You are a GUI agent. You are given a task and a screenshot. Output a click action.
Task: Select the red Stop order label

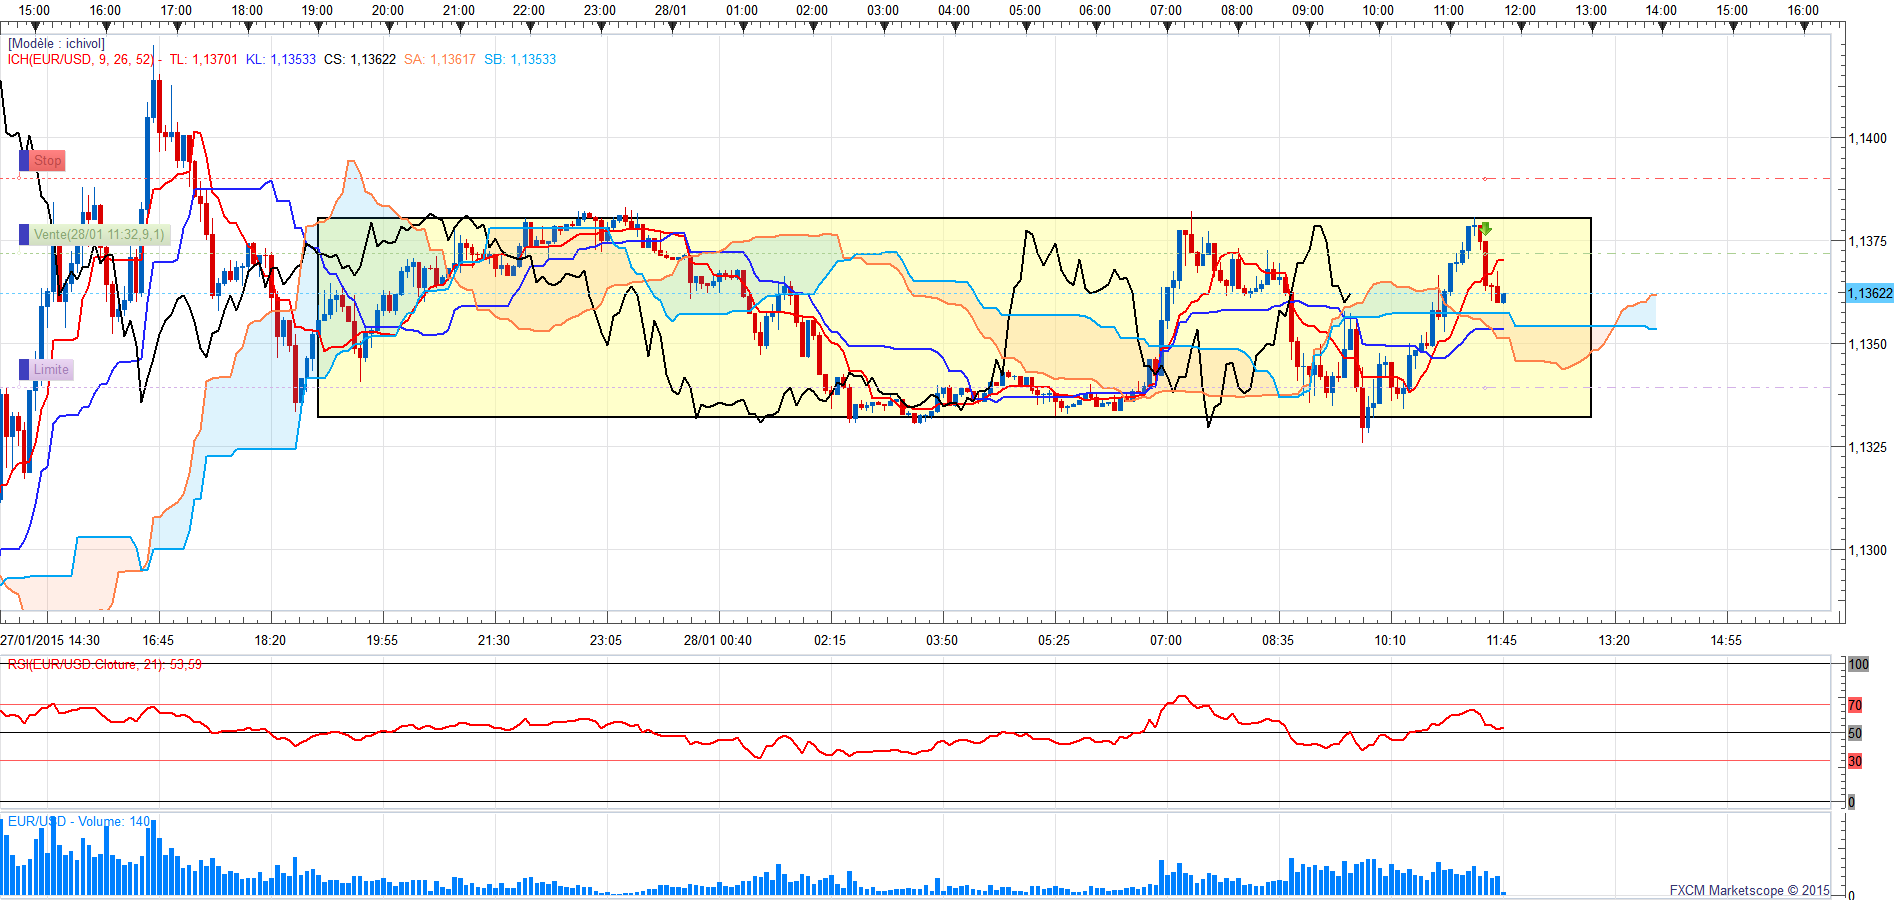click(x=47, y=161)
